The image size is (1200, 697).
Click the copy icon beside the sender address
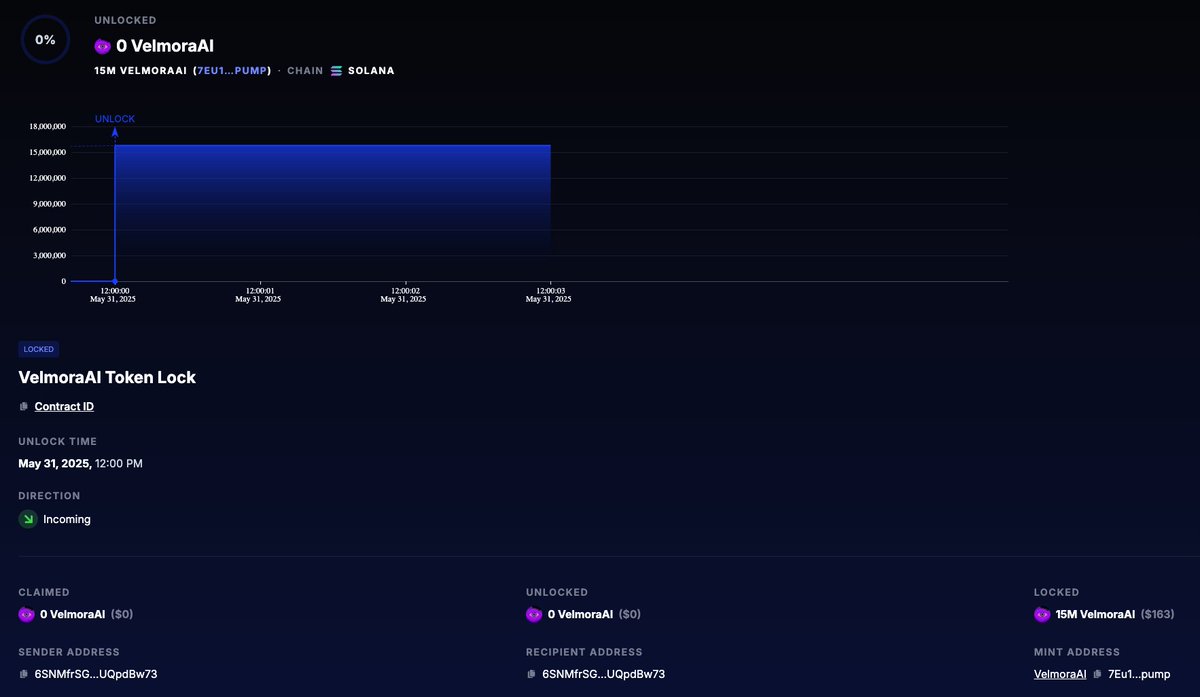pyautogui.click(x=22, y=673)
